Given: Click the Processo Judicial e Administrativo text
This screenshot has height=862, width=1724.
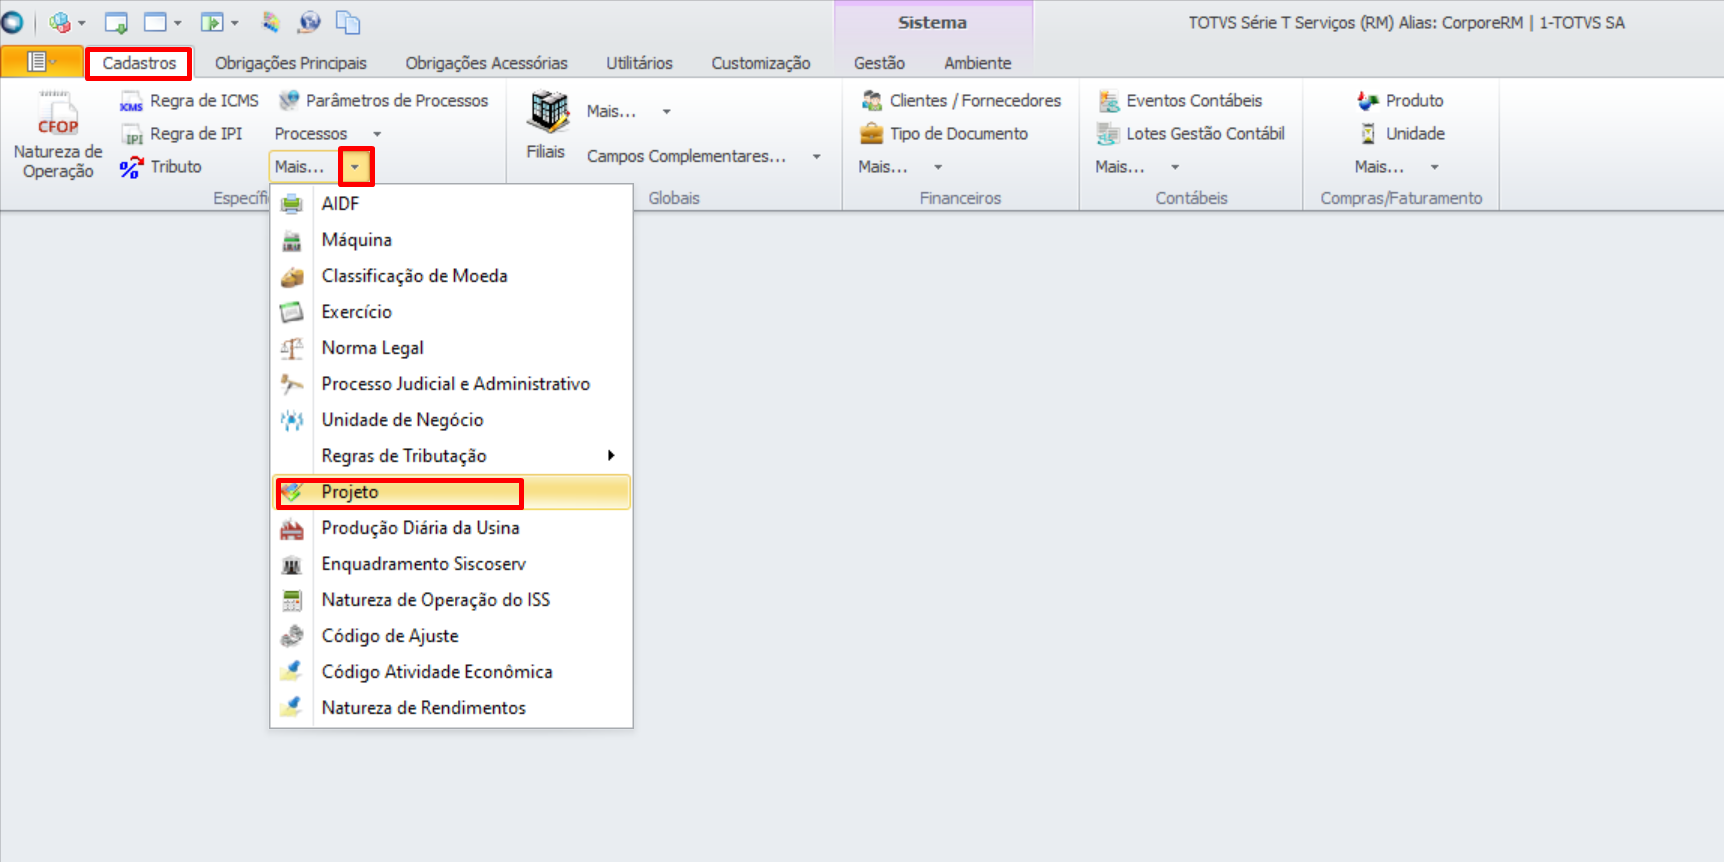Looking at the screenshot, I should pyautogui.click(x=456, y=384).
